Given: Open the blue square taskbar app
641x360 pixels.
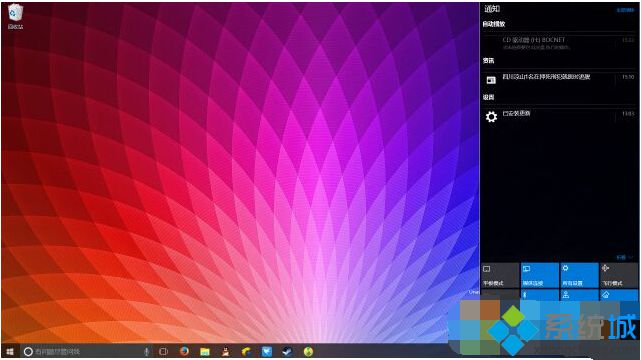Looking at the screenshot, I should tap(267, 351).
